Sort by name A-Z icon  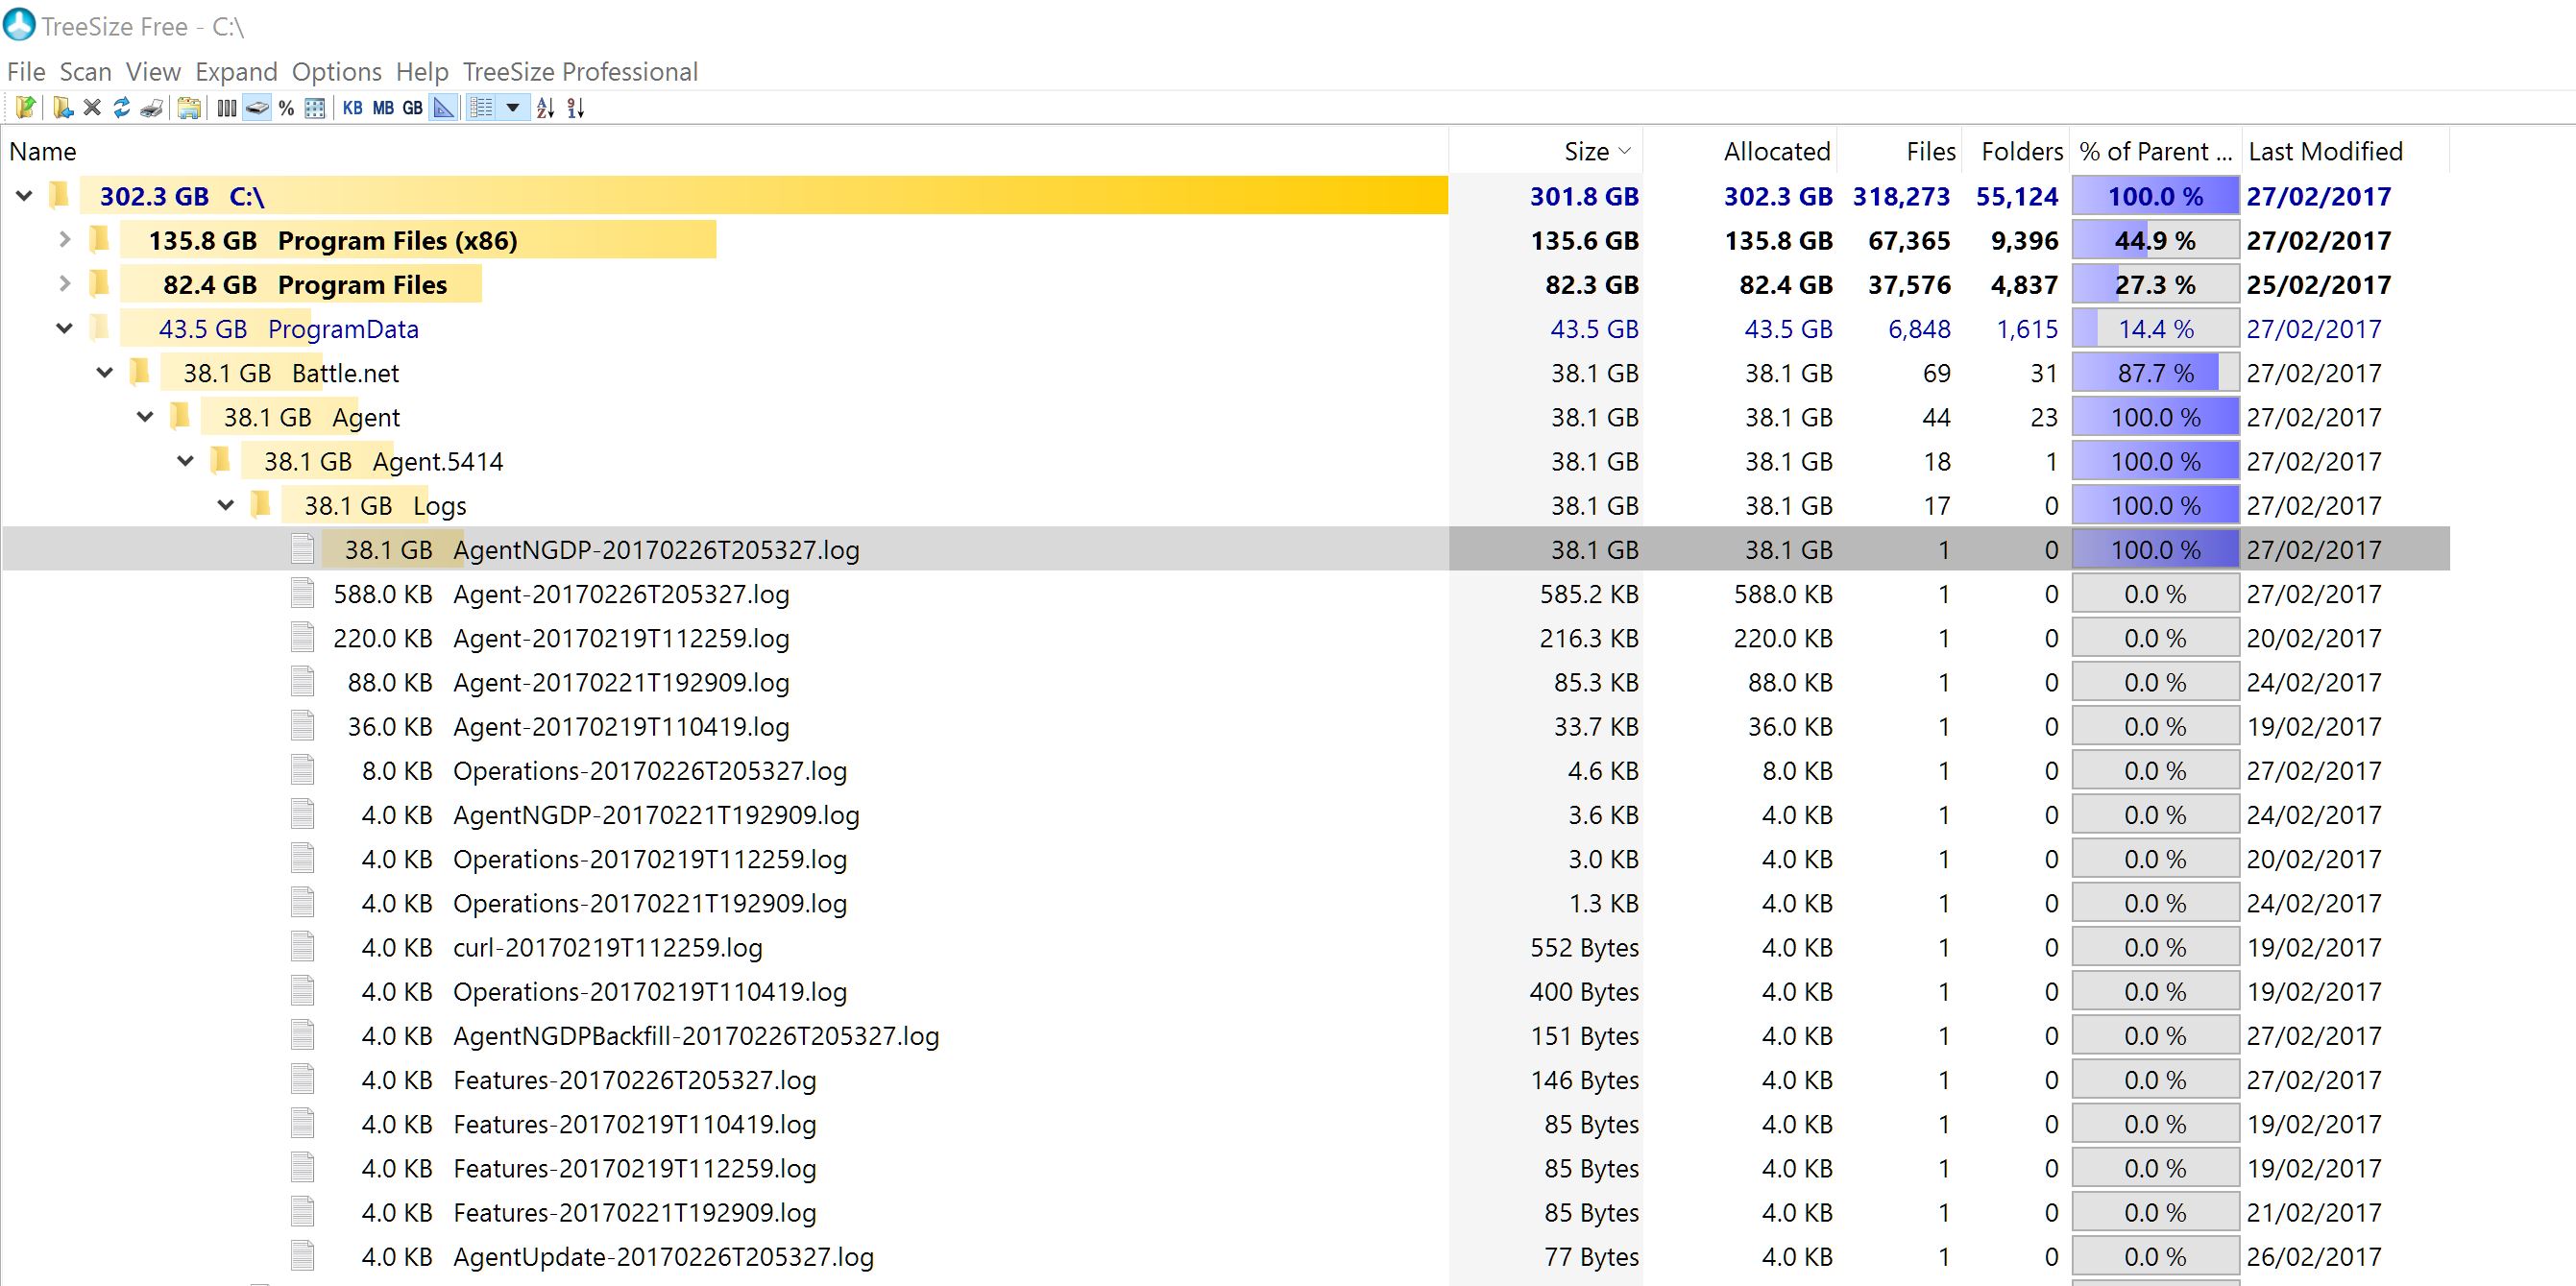click(545, 108)
